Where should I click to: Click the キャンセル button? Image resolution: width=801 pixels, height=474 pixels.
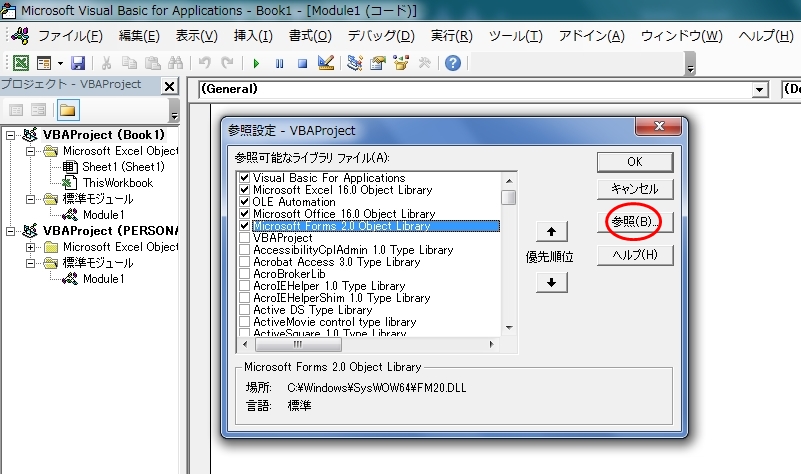tap(635, 189)
